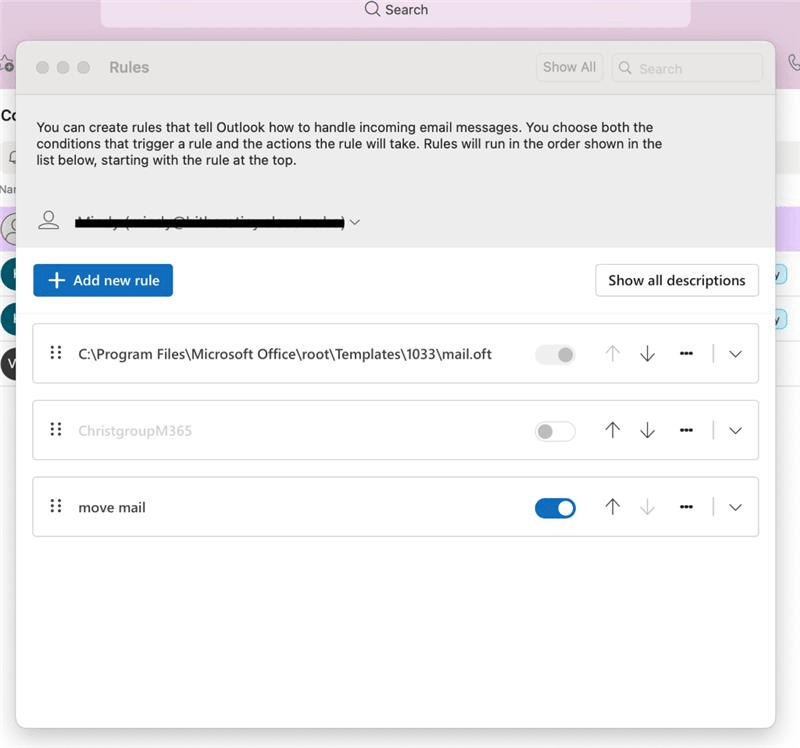This screenshot has height=748, width=800.
Task: Click the account person icon
Action: 47,222
